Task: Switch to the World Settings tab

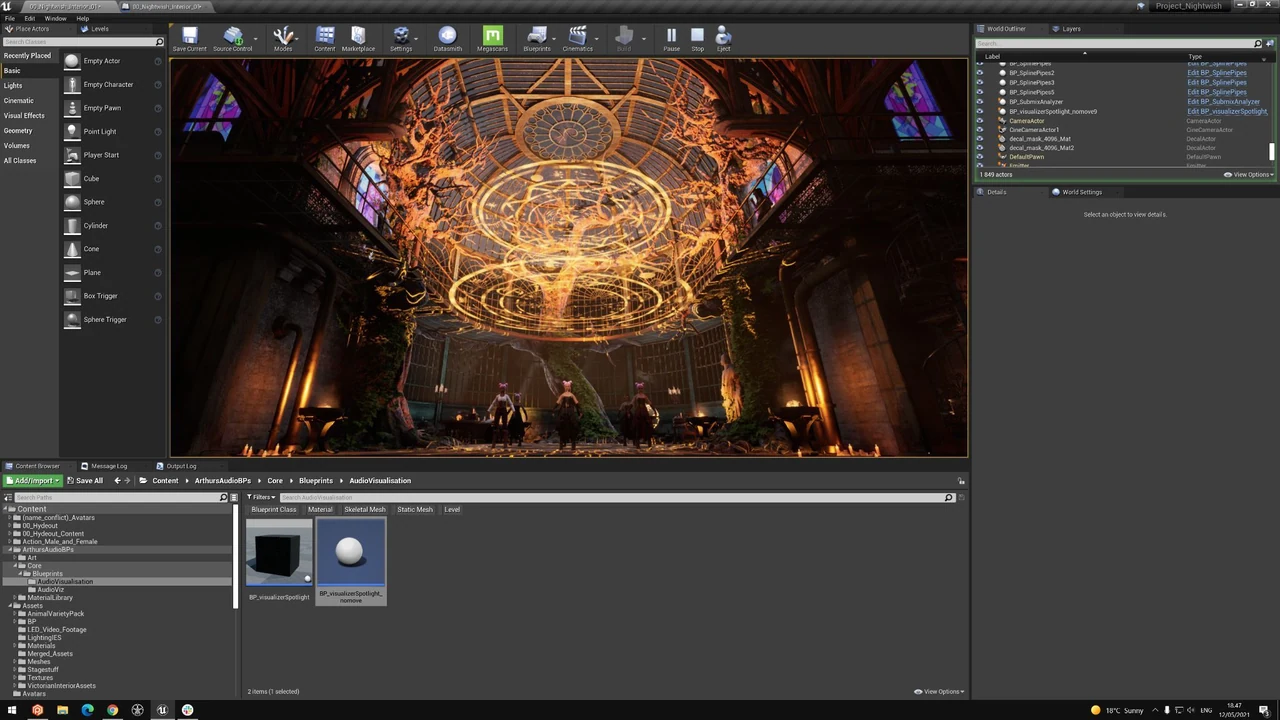Action: pyautogui.click(x=1082, y=192)
